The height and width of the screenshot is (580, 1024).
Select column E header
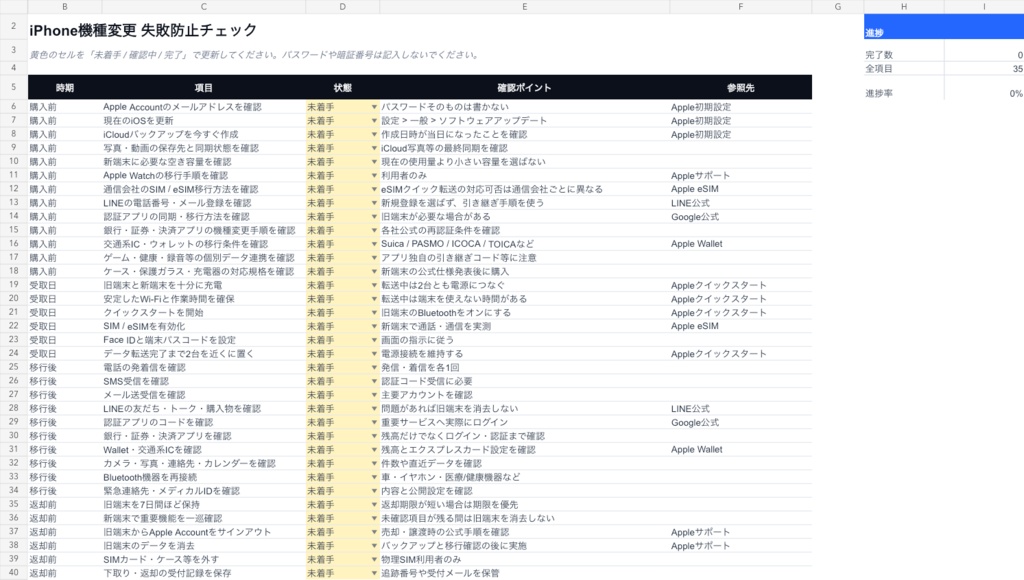pyautogui.click(x=524, y=7)
